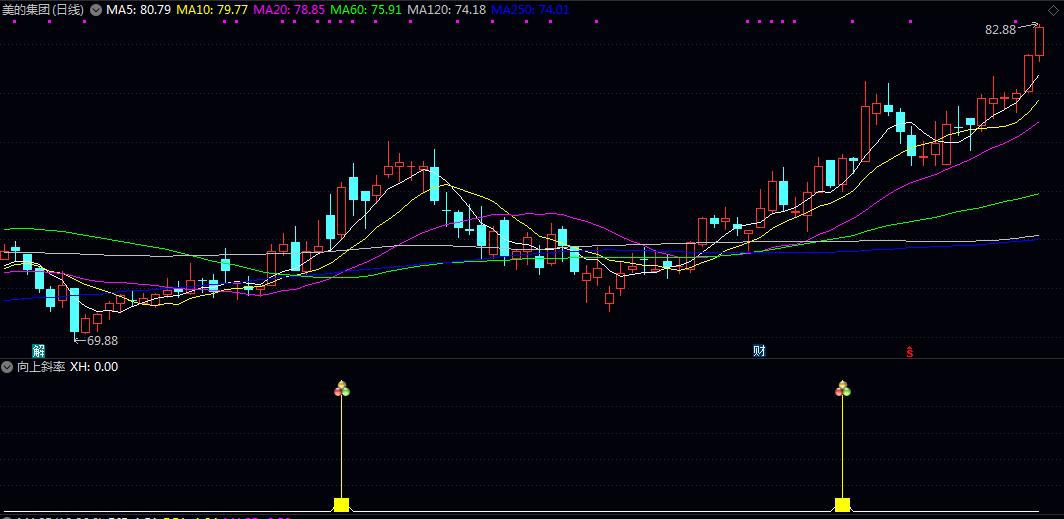Image resolution: width=1064 pixels, height=519 pixels.
Task: Select the MA120 indicator label
Action: [x=447, y=9]
